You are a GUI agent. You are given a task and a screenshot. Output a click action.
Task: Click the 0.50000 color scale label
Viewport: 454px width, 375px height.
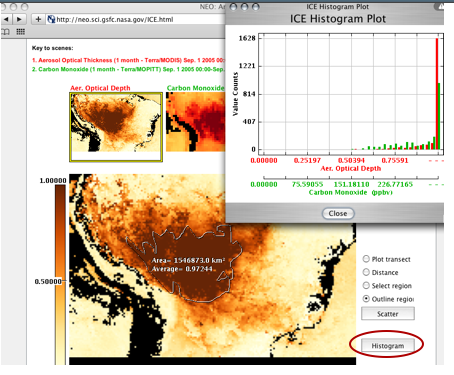48,282
